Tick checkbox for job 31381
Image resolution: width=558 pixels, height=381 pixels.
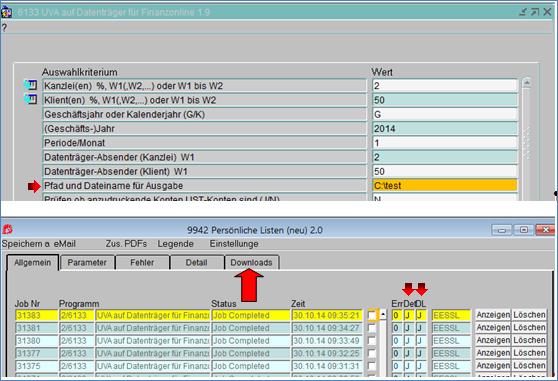click(372, 328)
